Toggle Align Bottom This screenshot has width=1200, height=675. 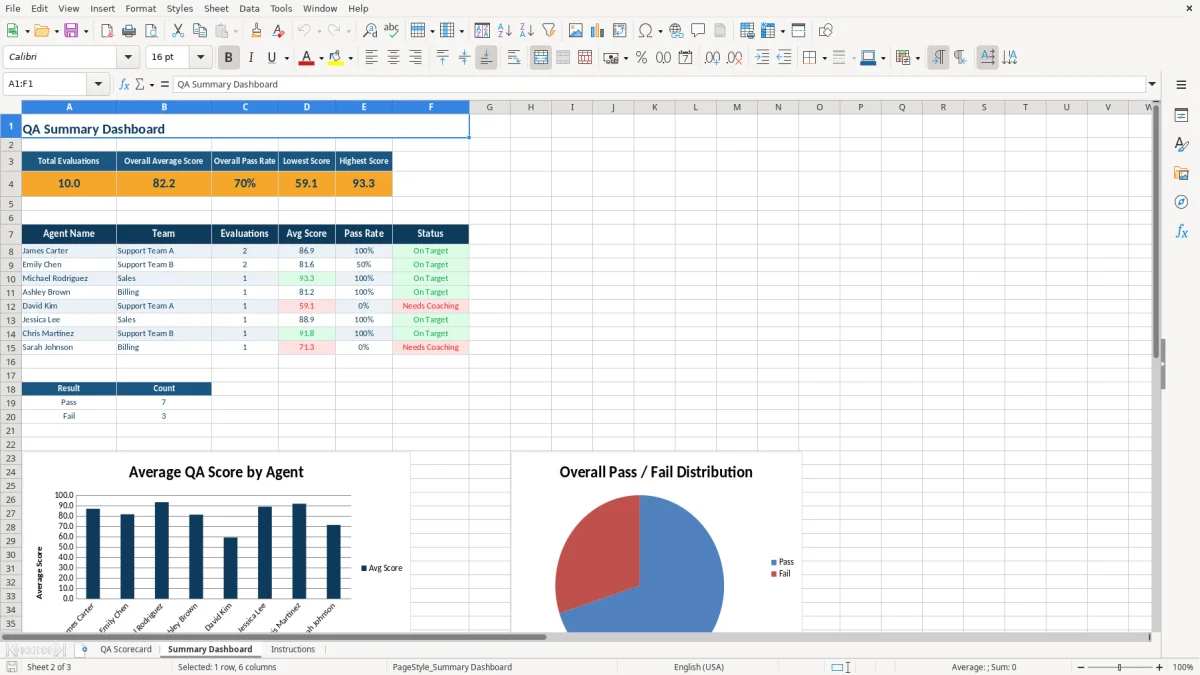(486, 58)
